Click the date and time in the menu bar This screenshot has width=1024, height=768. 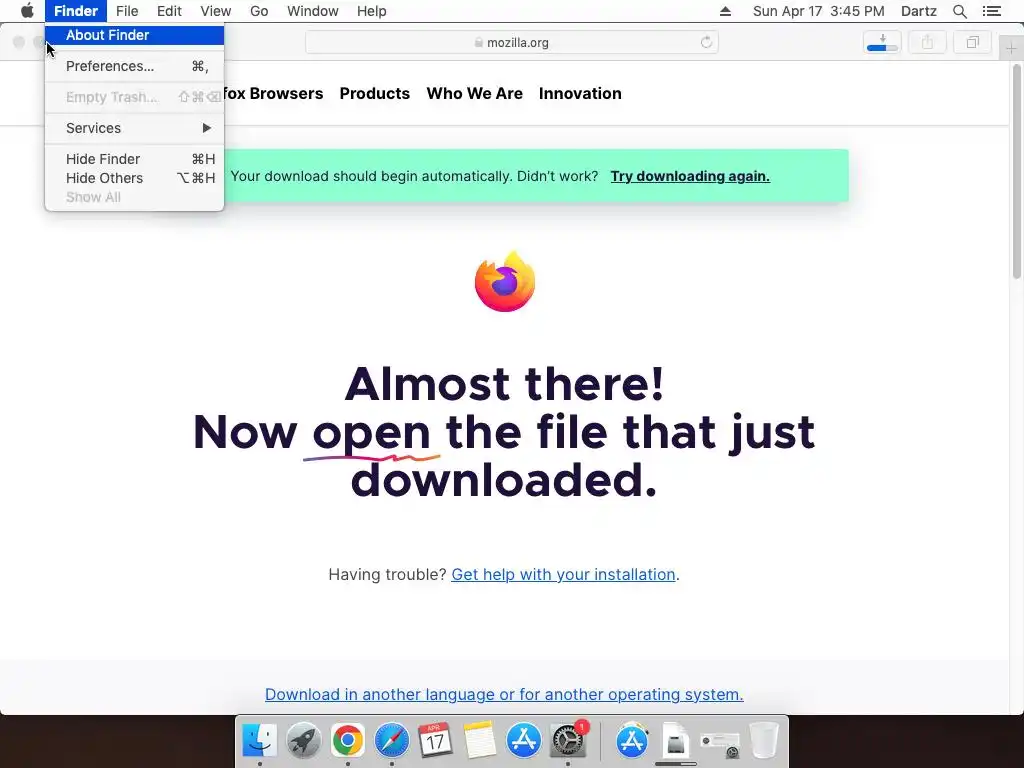click(818, 11)
